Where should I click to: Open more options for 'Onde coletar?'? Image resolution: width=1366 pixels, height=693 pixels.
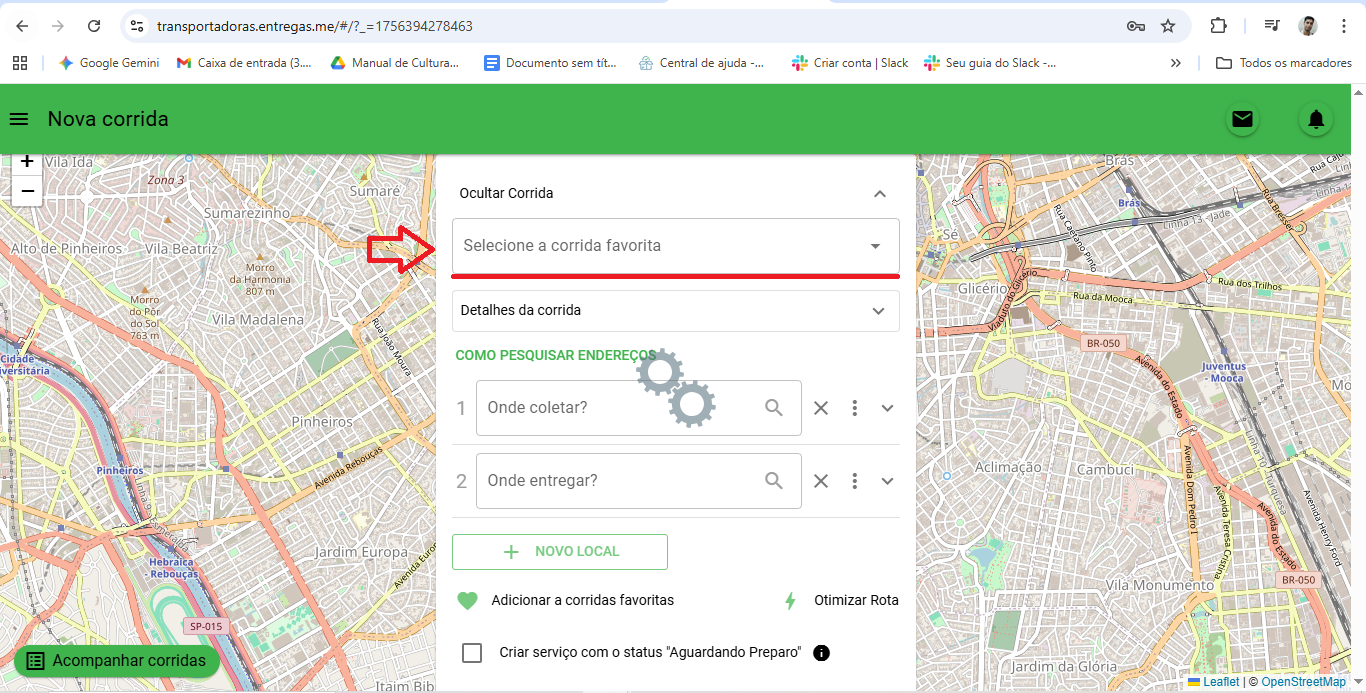(x=855, y=408)
